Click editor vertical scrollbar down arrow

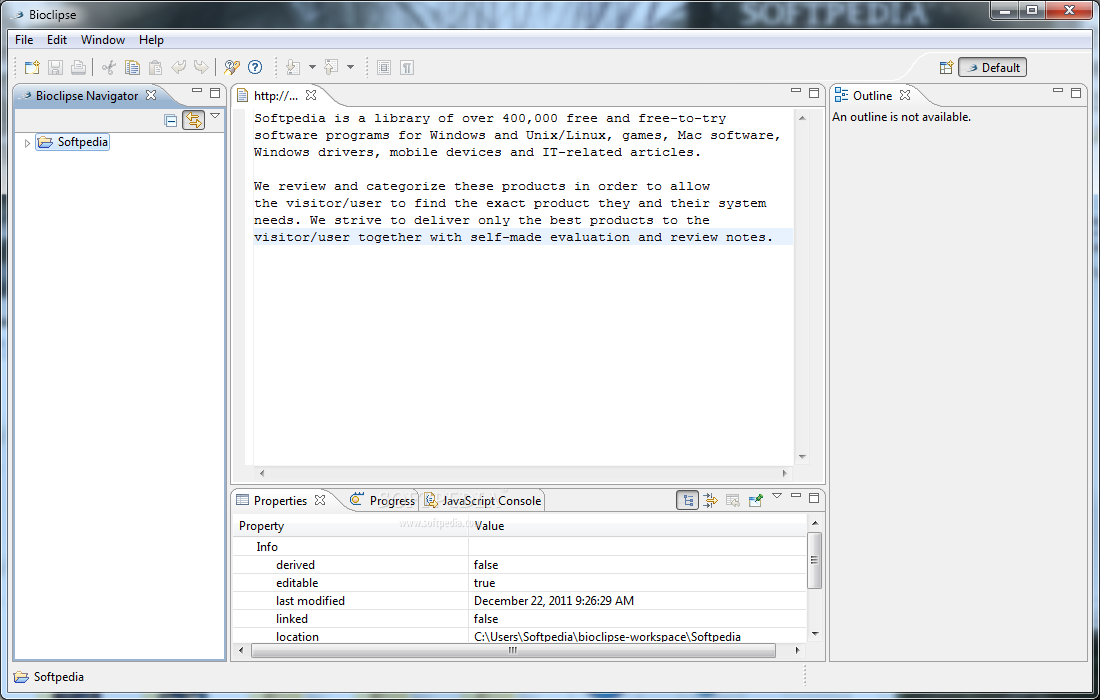pos(802,457)
